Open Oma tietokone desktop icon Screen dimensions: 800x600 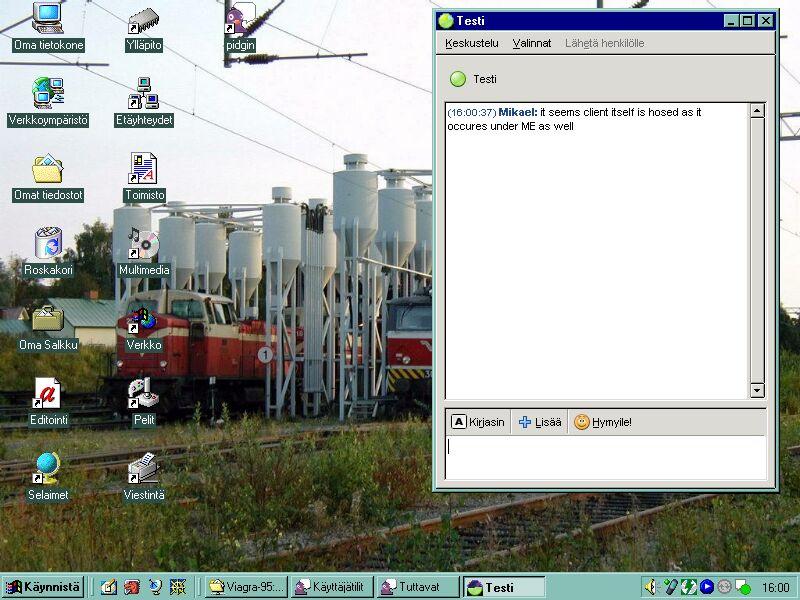tap(48, 22)
